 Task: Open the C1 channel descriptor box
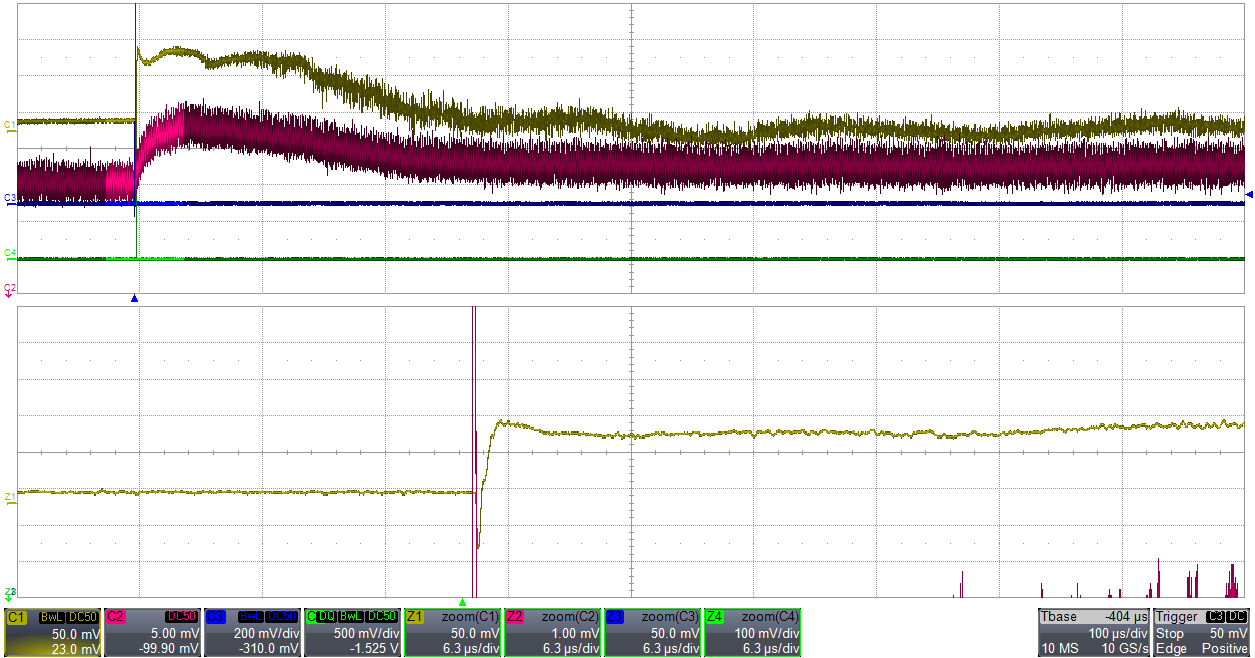pyautogui.click(x=52, y=632)
